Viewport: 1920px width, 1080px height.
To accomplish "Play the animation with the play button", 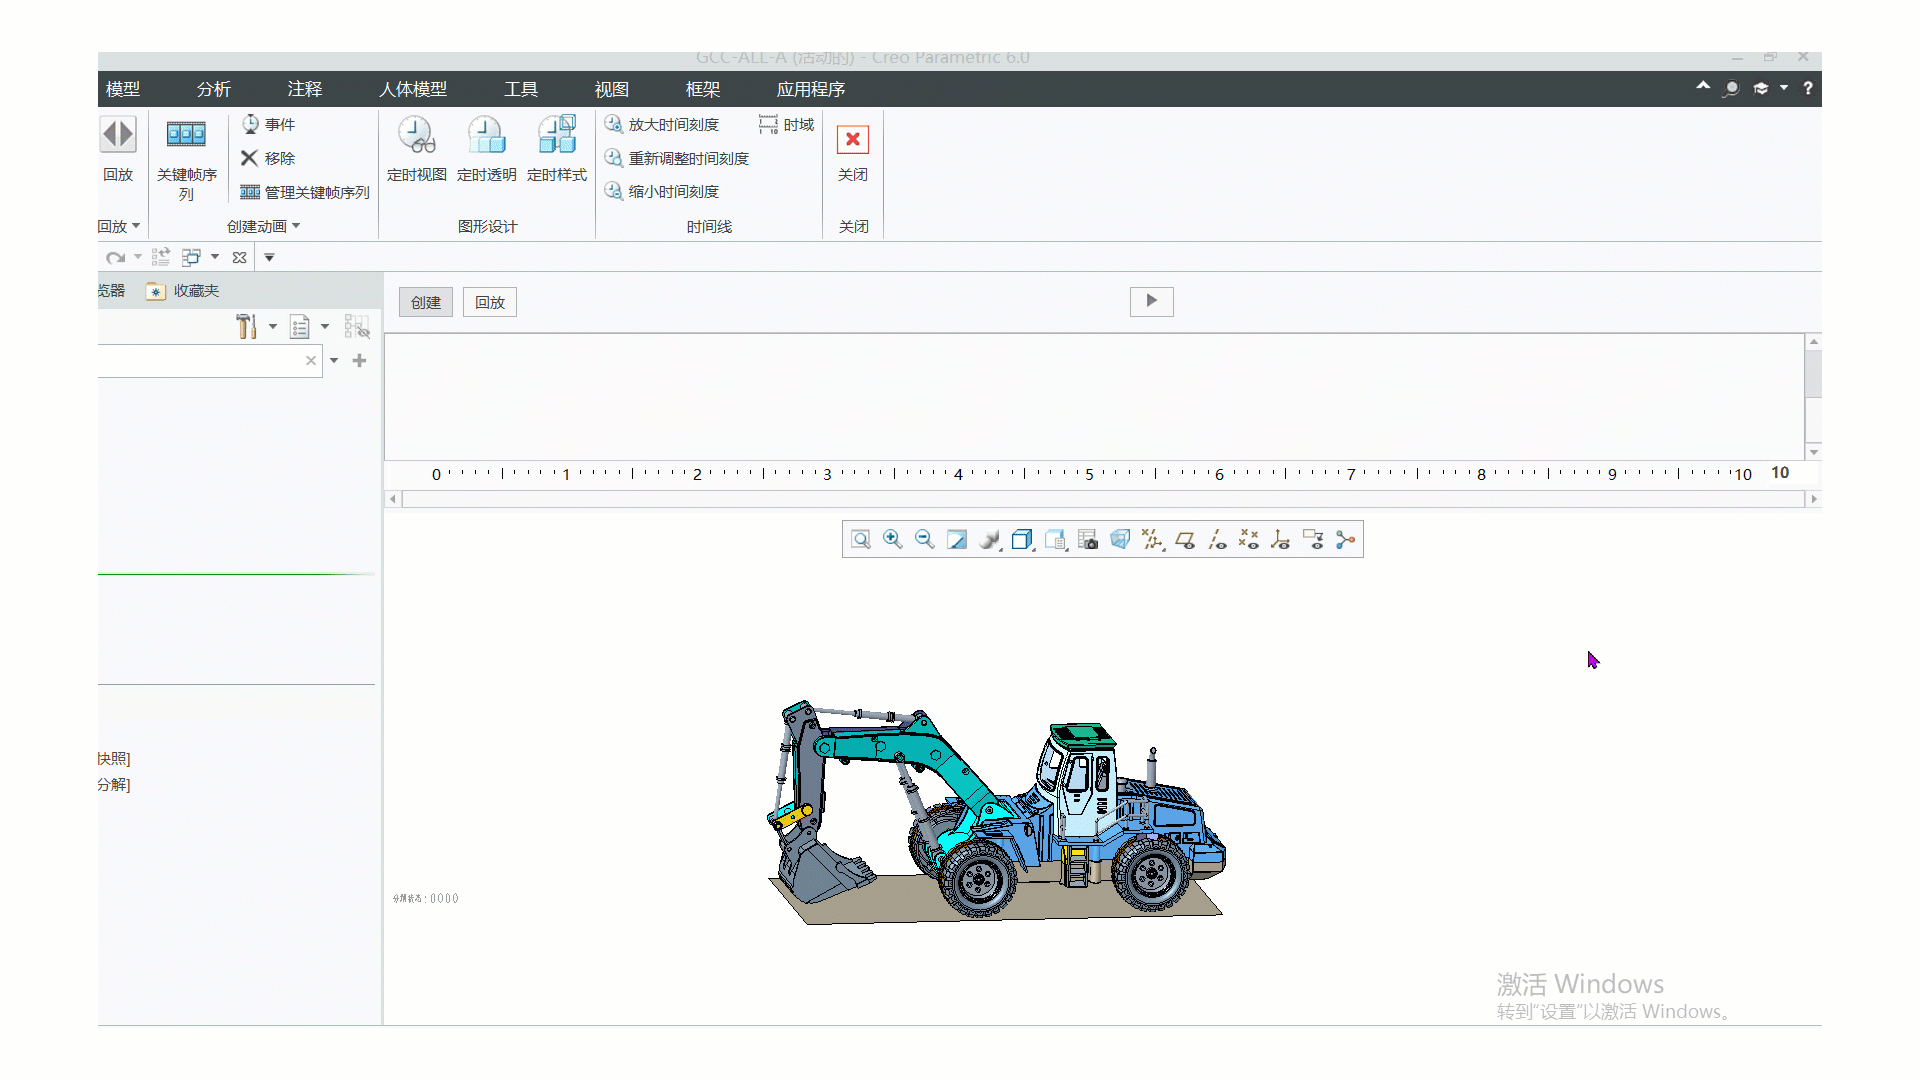I will [x=1152, y=301].
